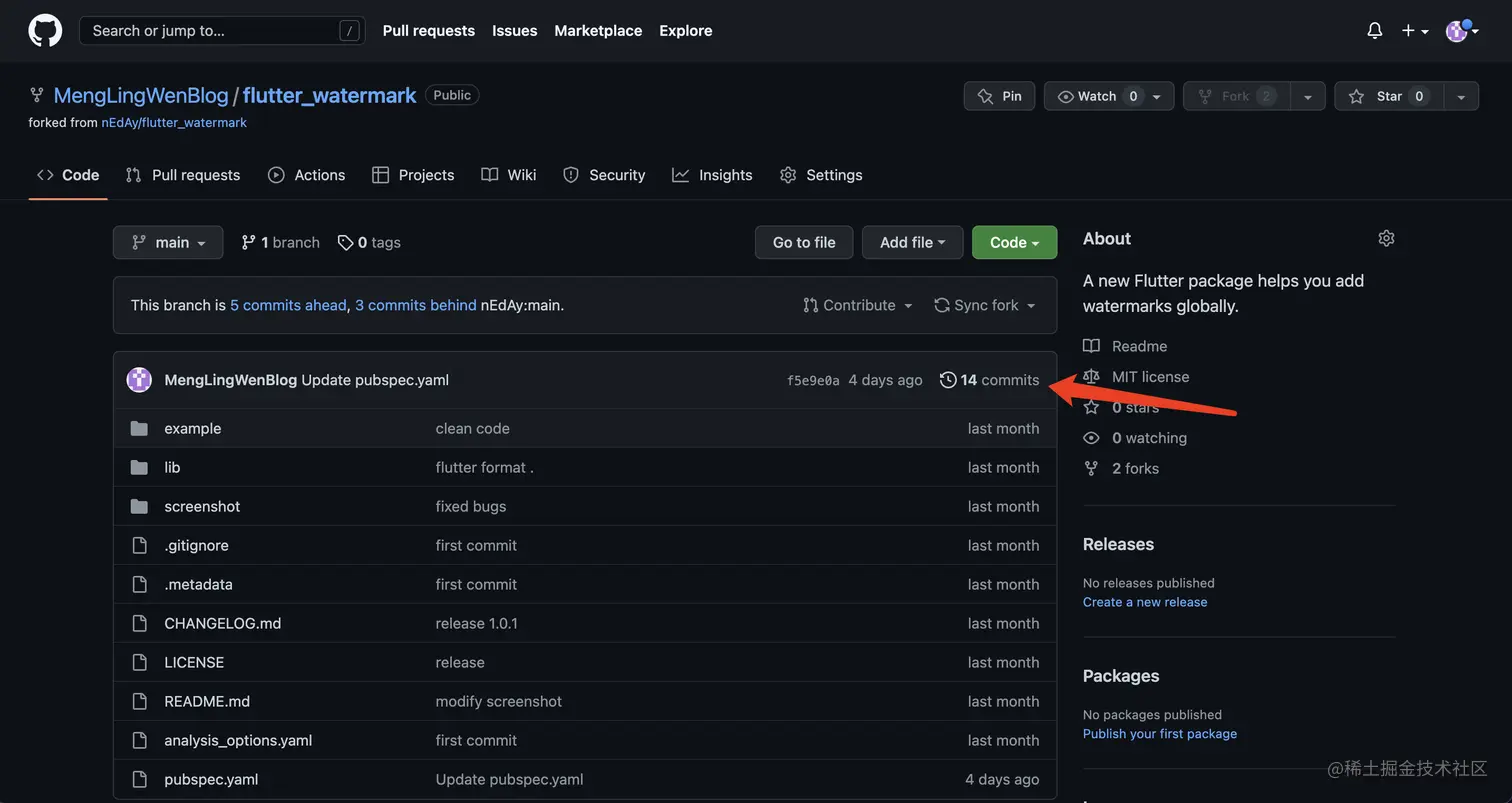This screenshot has width=1512, height=803.
Task: Open the Add file dropdown
Action: click(x=912, y=242)
